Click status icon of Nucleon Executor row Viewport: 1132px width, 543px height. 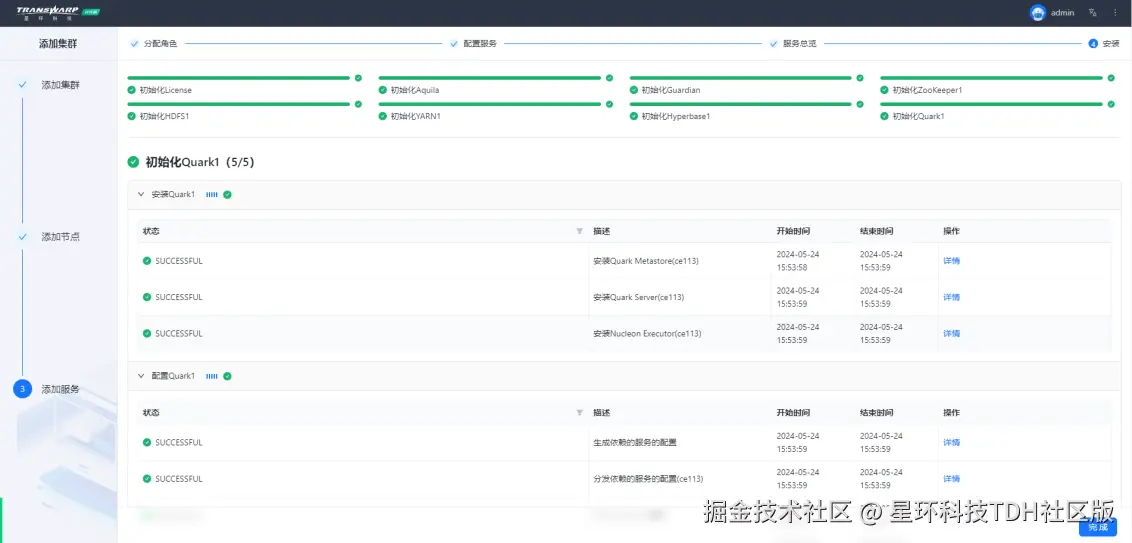[147, 334]
